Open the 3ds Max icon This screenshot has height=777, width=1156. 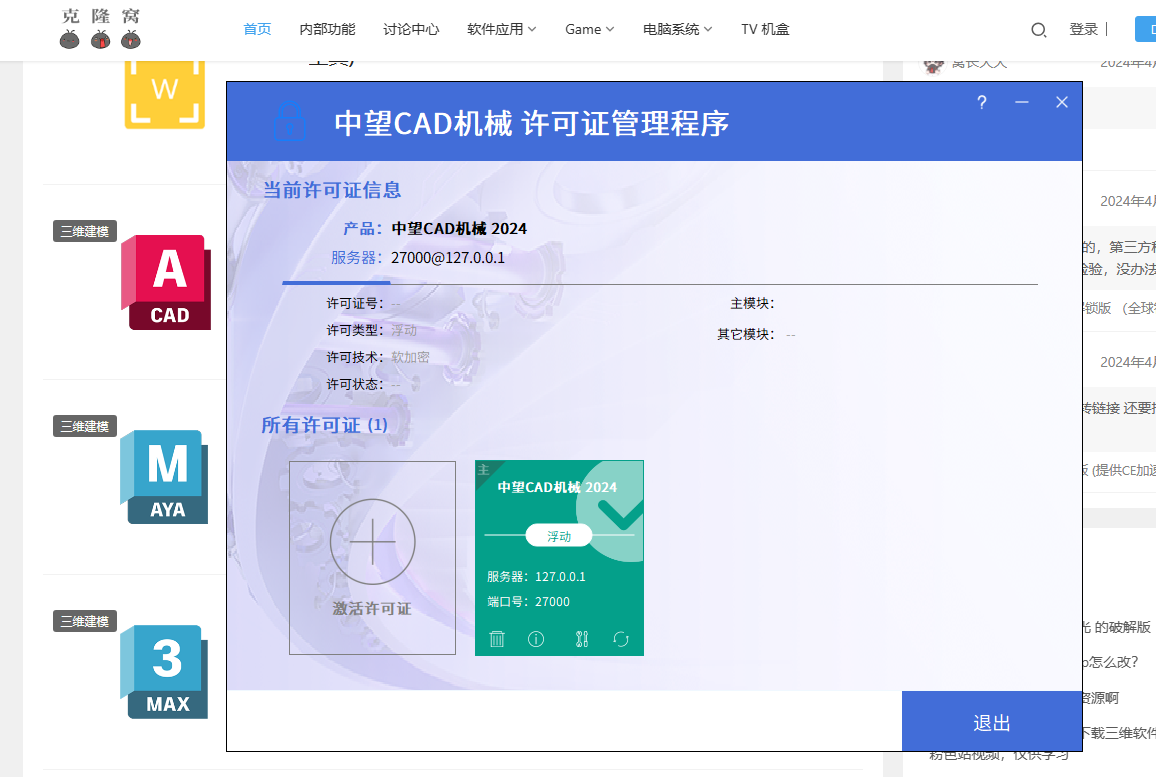coord(164,672)
